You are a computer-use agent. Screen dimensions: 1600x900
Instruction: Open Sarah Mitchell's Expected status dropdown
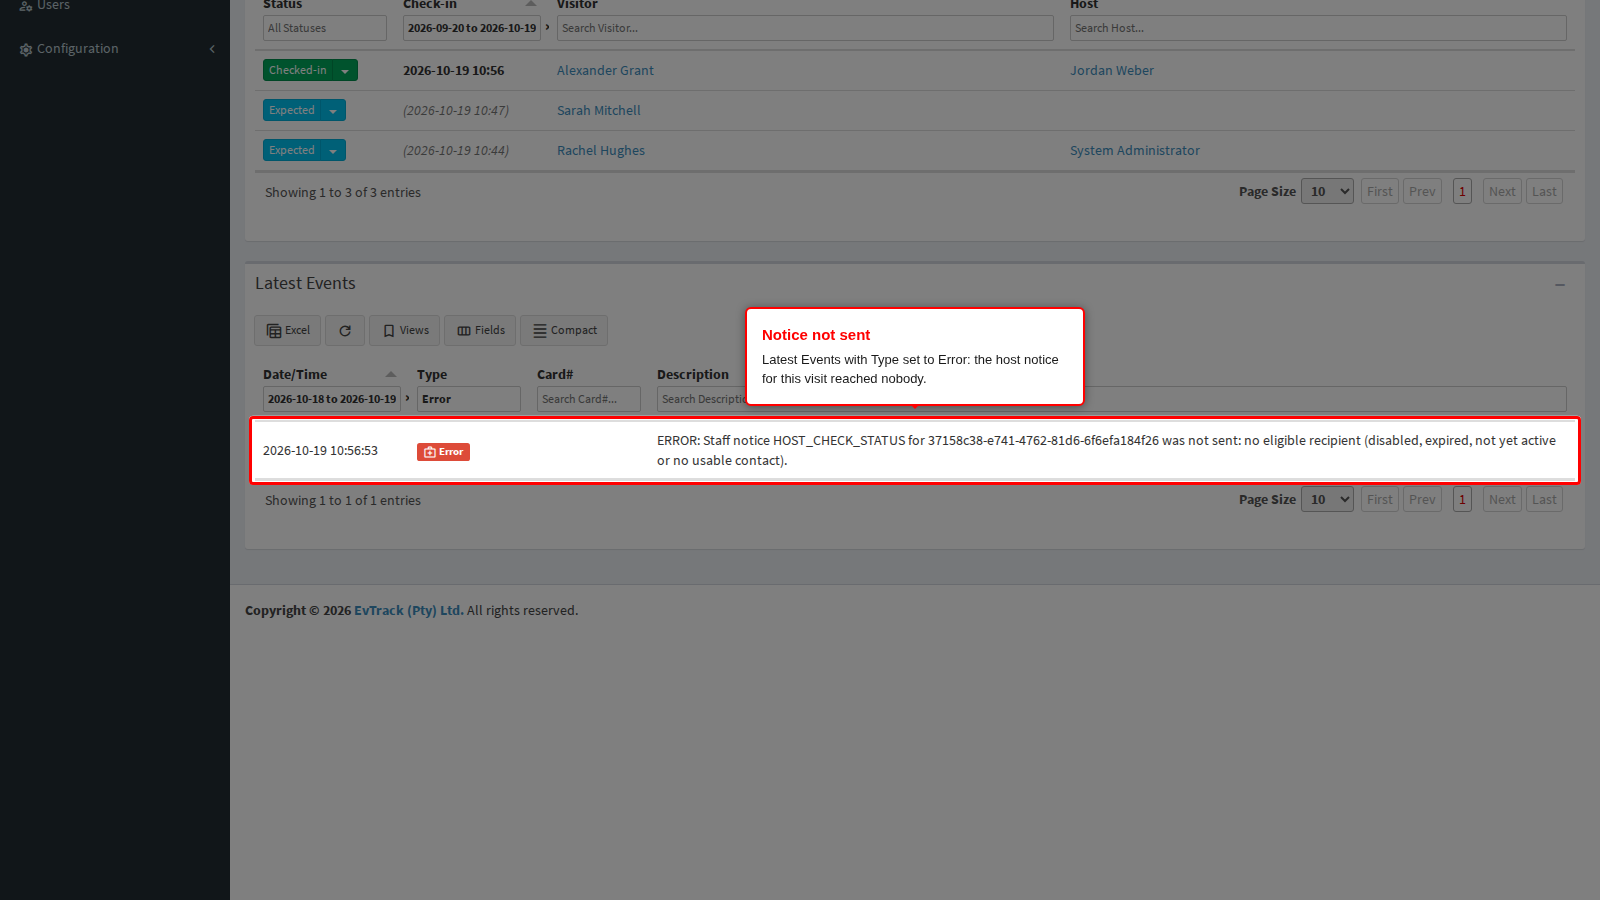(333, 111)
